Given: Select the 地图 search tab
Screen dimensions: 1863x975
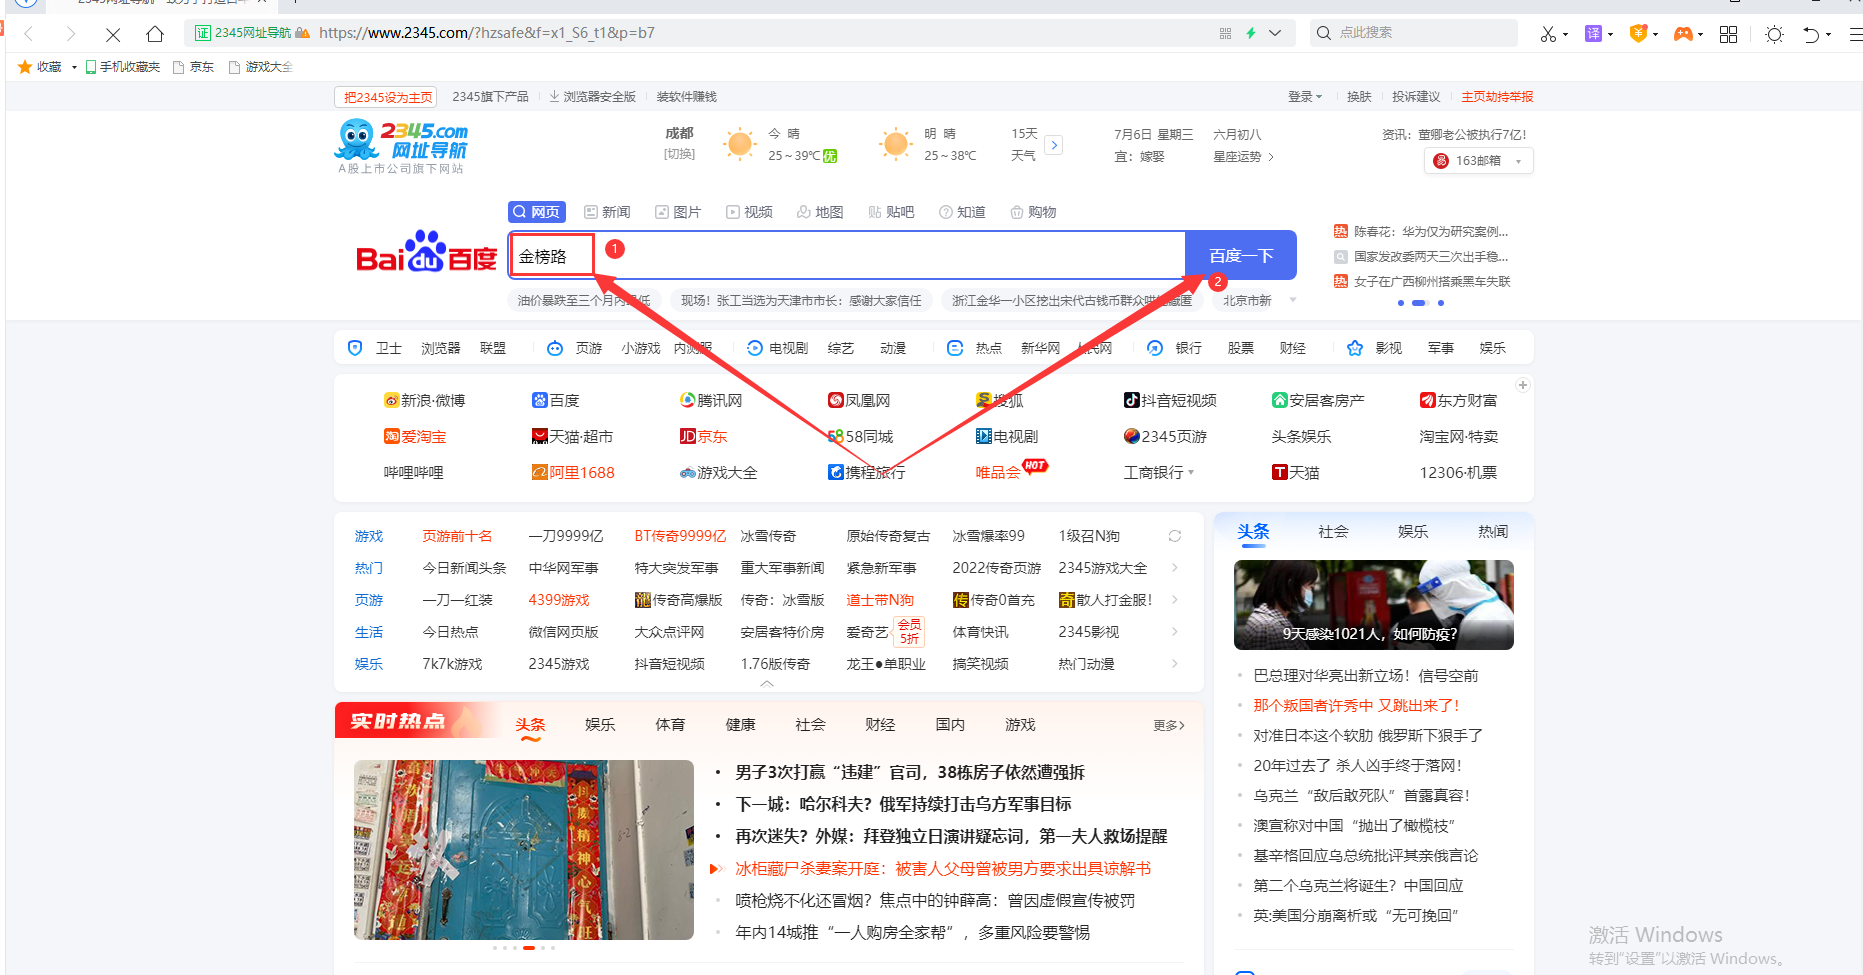Looking at the screenshot, I should [x=820, y=212].
